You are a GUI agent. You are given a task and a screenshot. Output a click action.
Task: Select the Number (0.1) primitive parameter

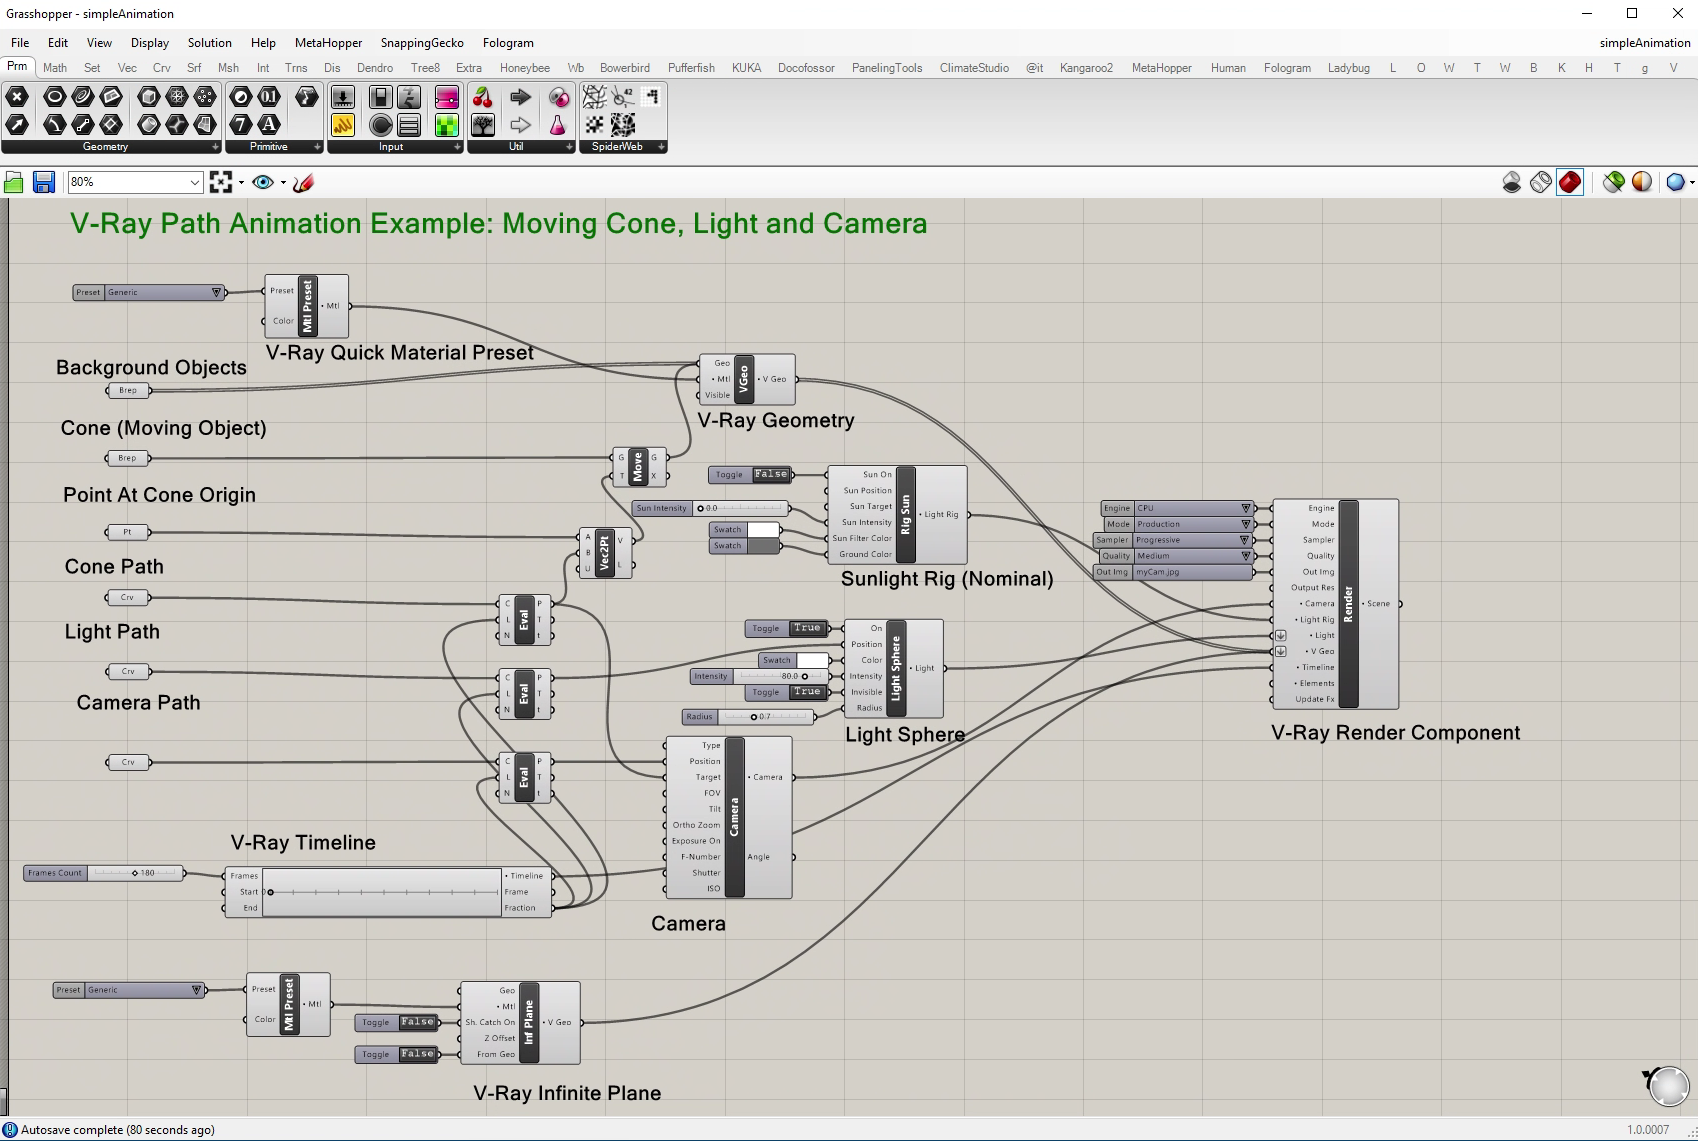(269, 97)
